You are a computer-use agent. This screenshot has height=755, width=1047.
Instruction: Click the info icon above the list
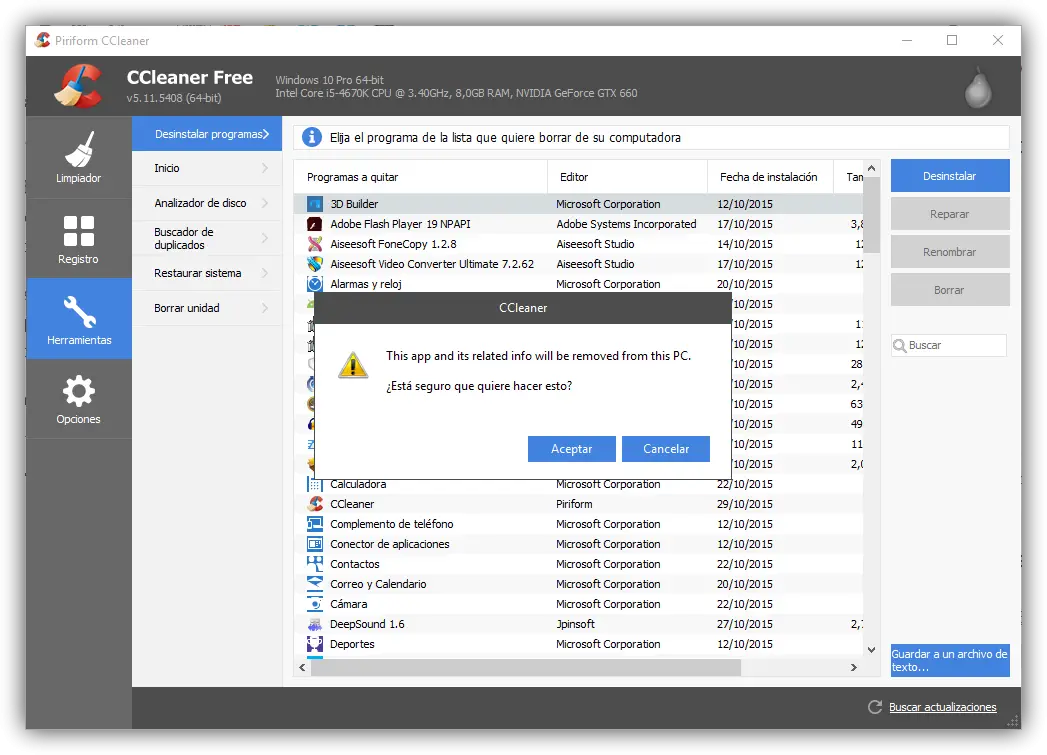point(312,137)
